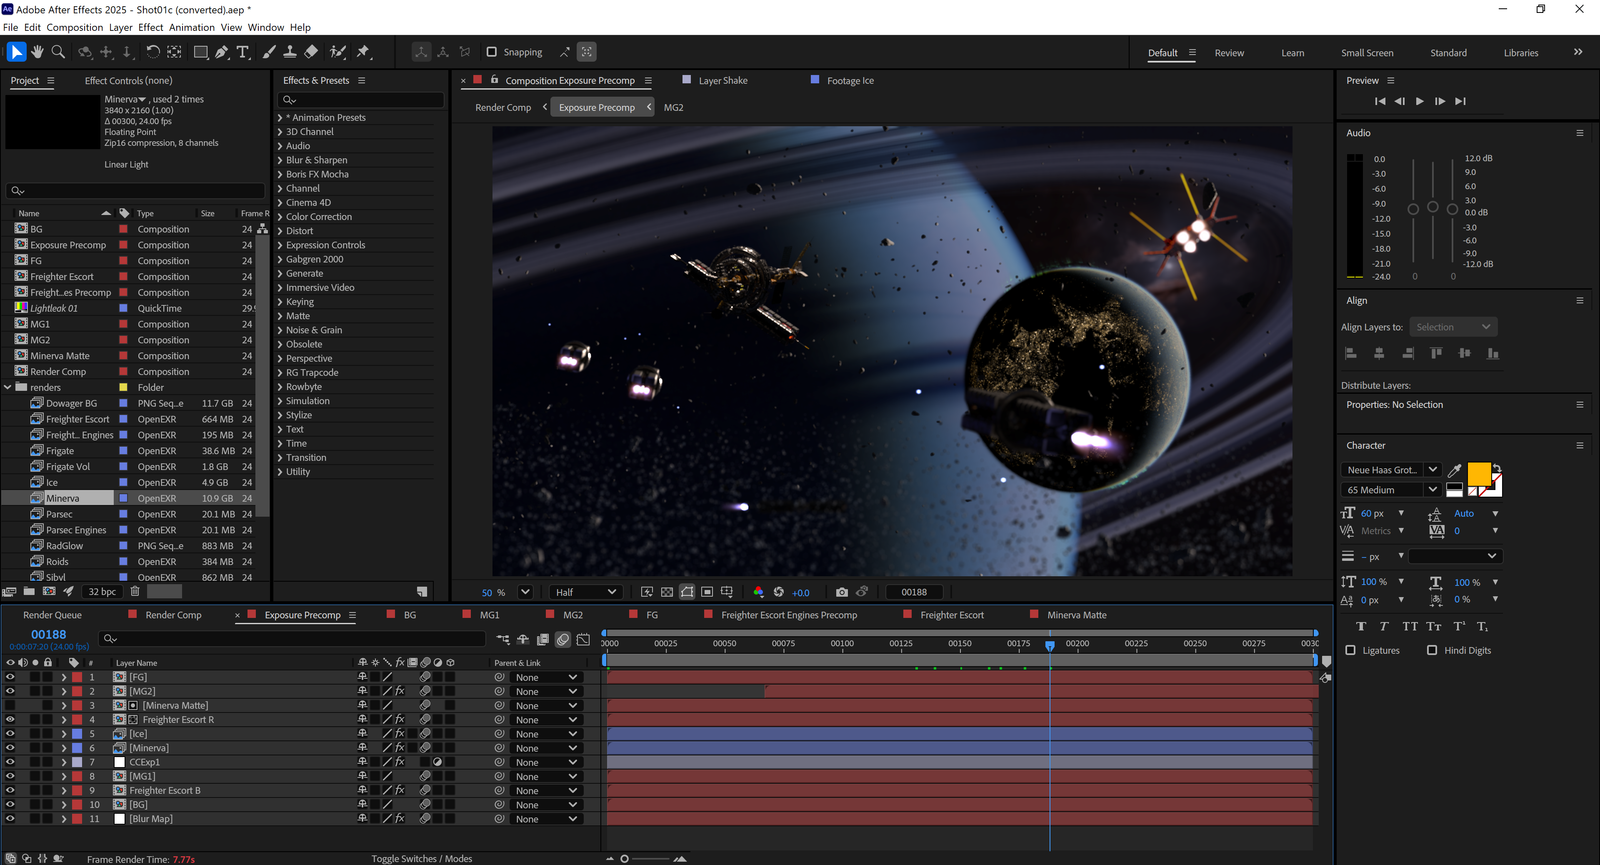
Task: Open the Neue Haas Grot font family dropdown
Action: pyautogui.click(x=1432, y=470)
